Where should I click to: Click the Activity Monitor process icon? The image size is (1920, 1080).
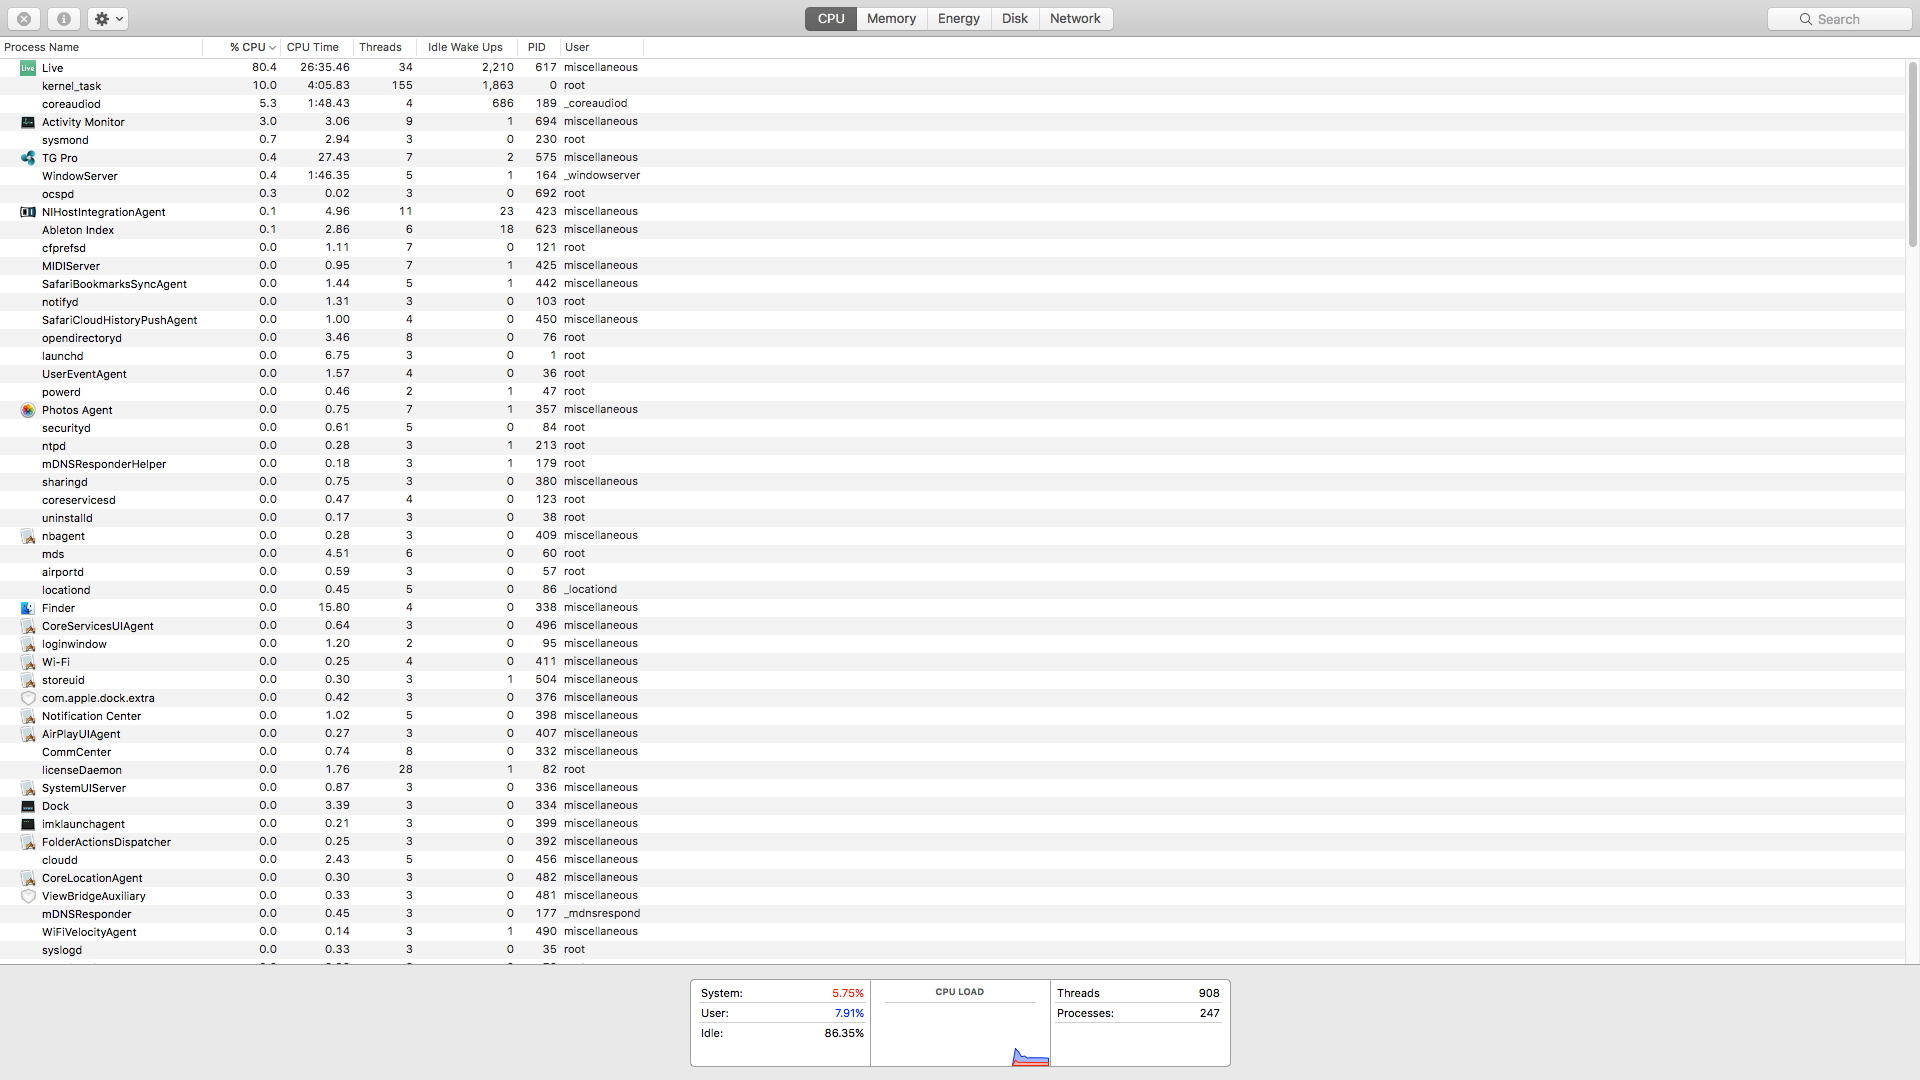pyautogui.click(x=28, y=122)
